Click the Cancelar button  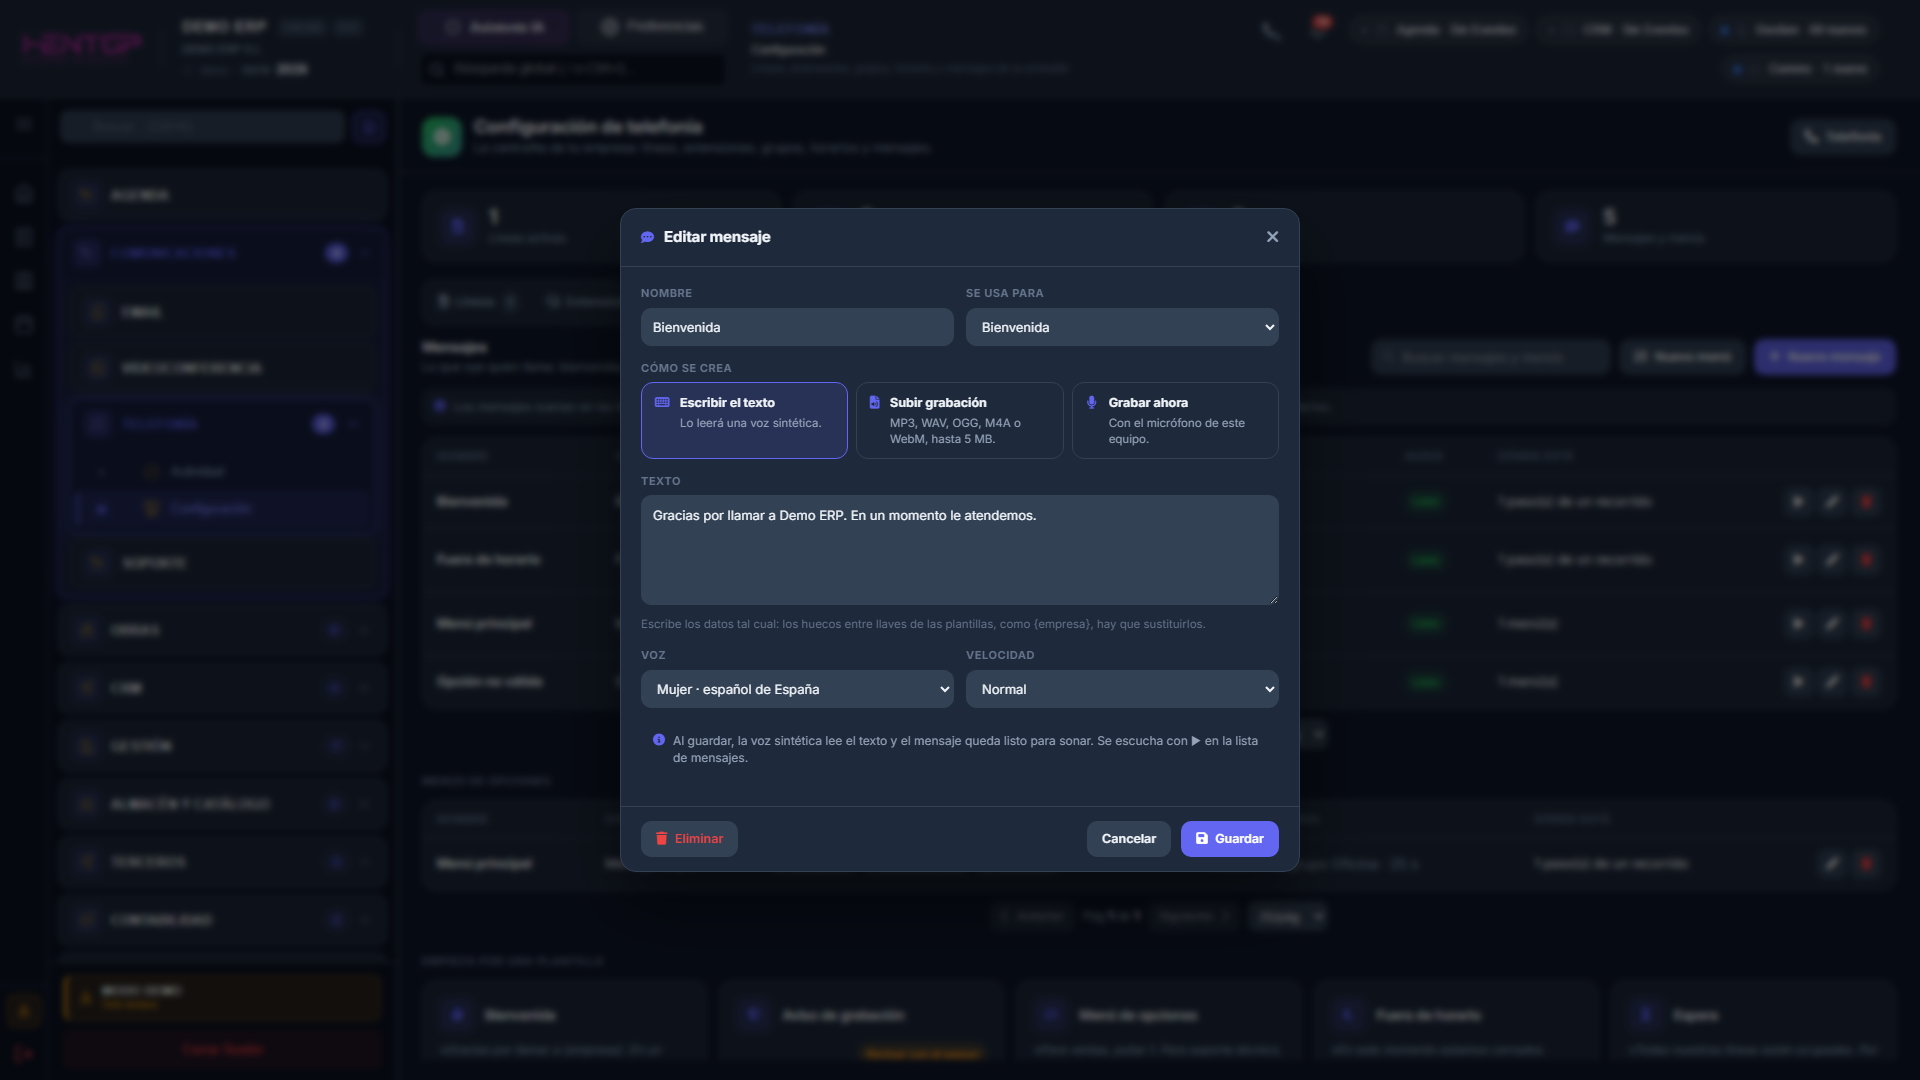tap(1128, 839)
